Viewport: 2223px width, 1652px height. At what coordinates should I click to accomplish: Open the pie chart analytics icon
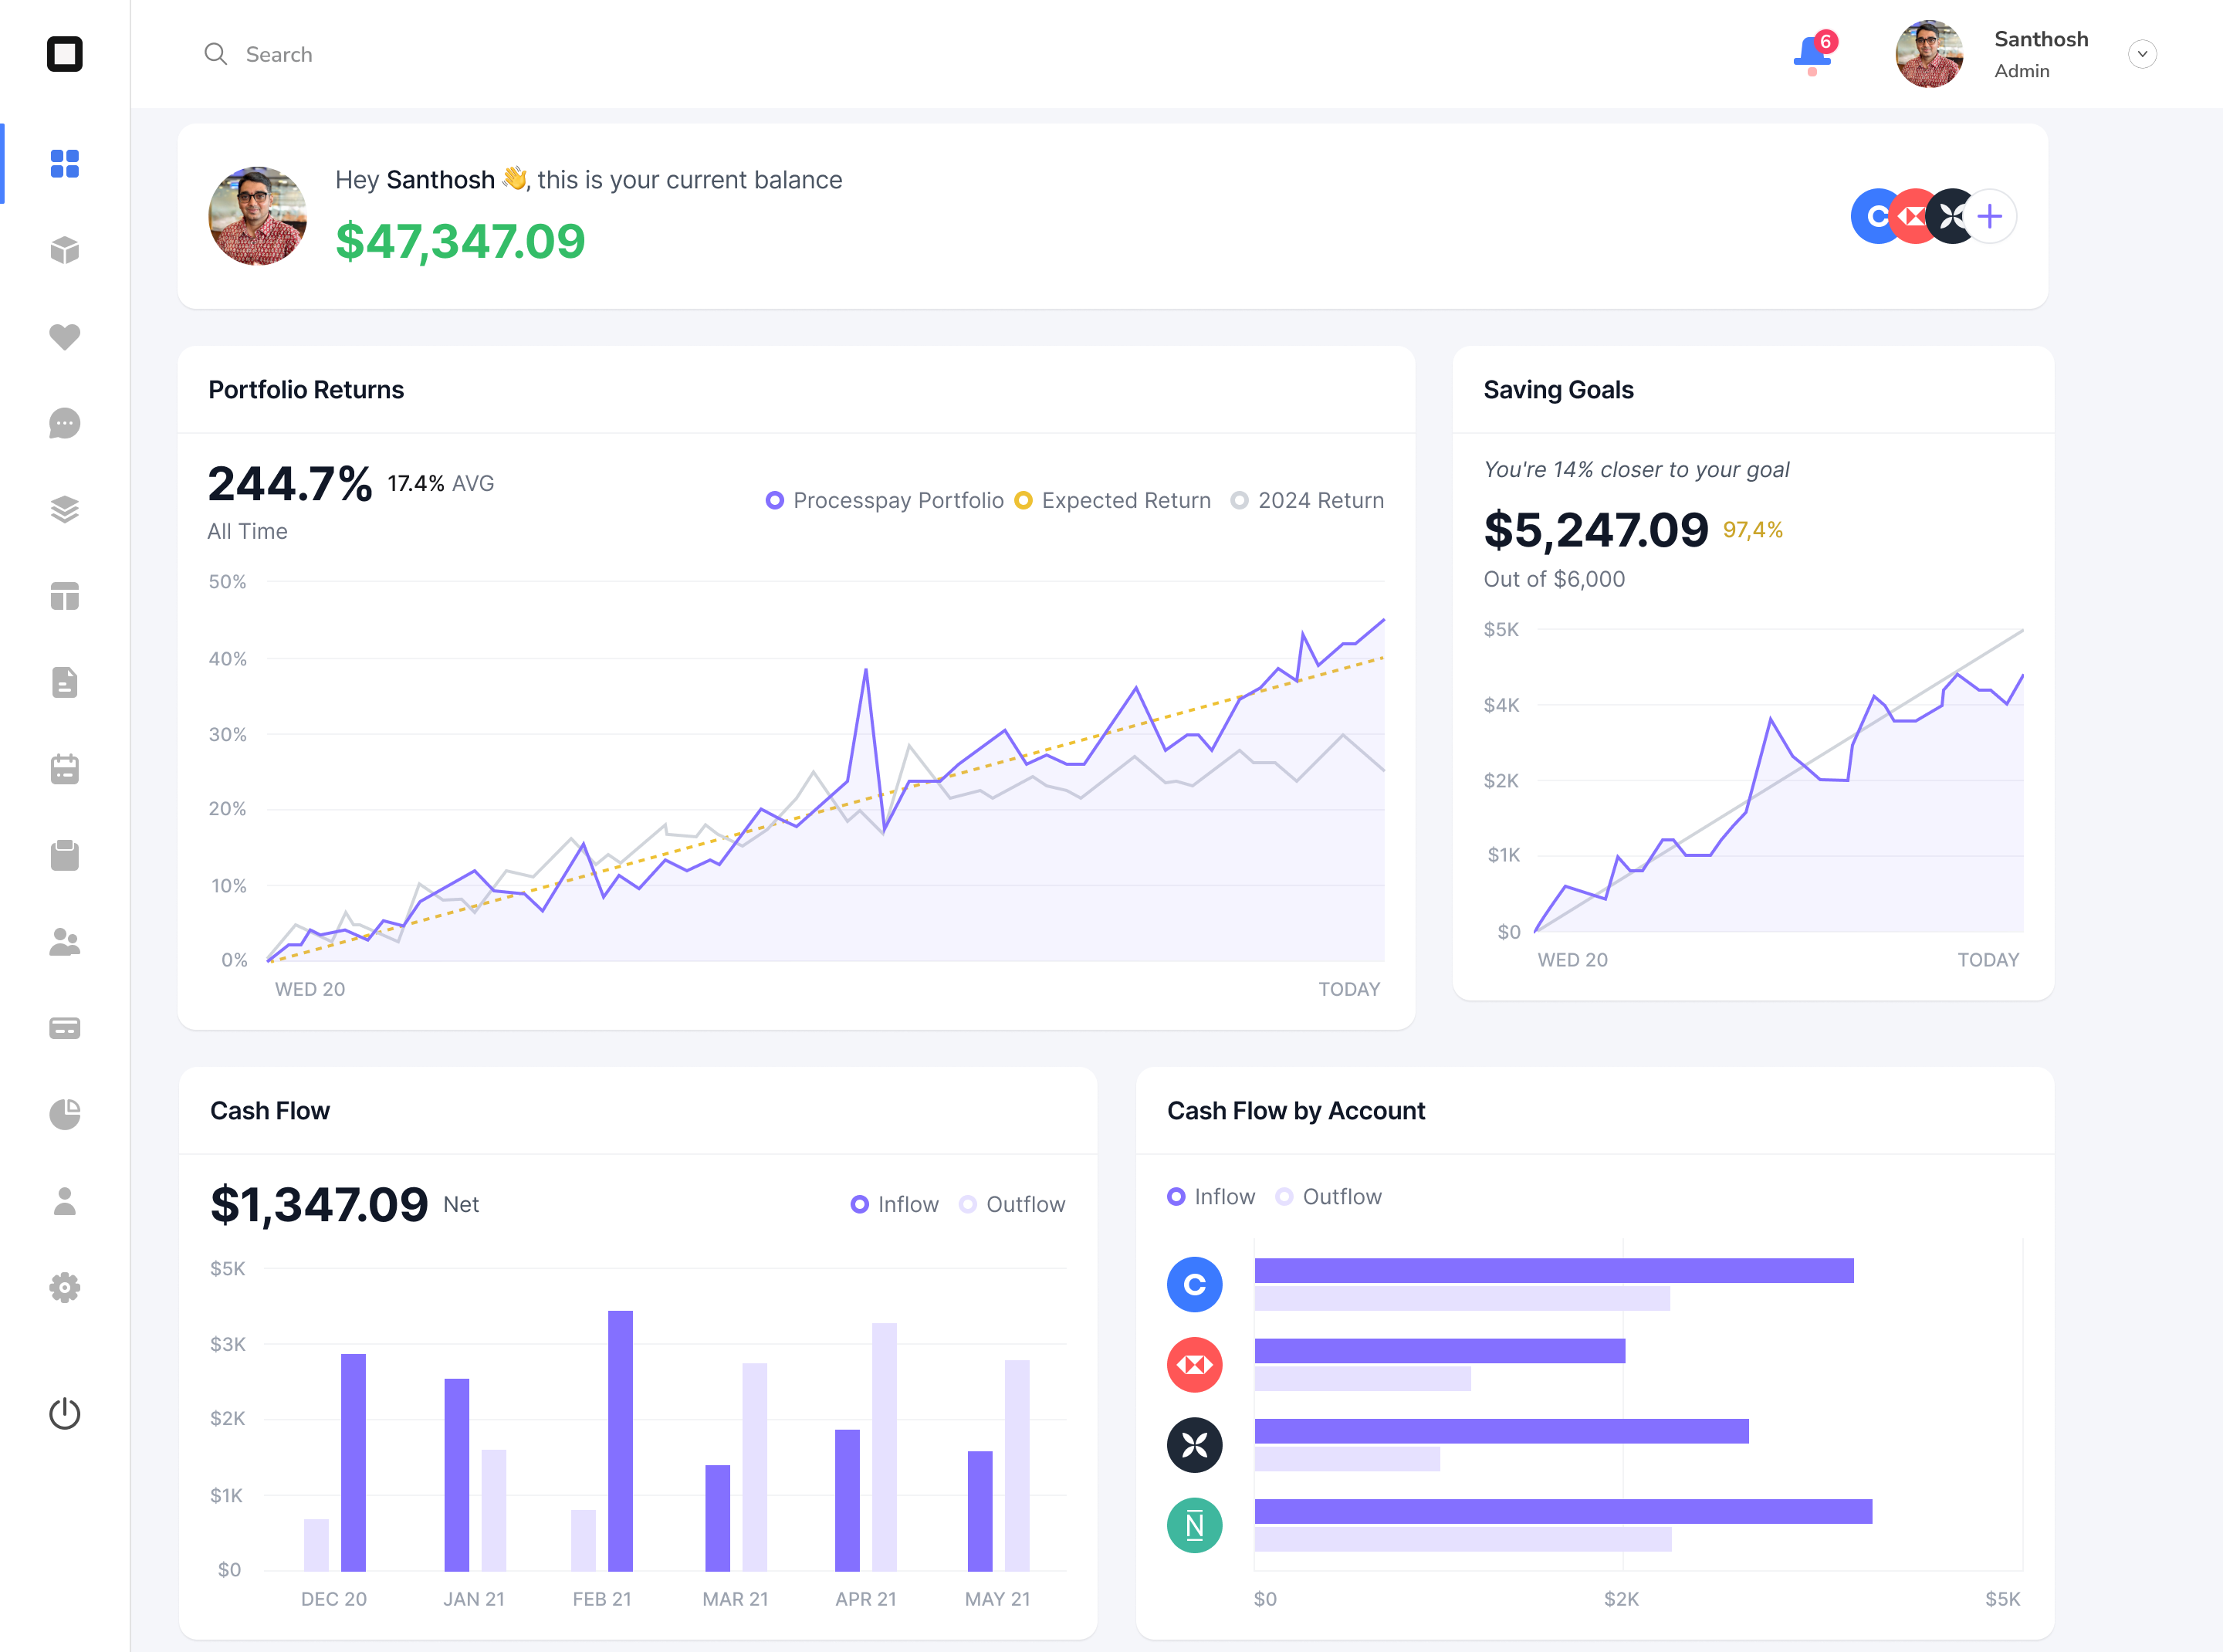click(65, 1114)
